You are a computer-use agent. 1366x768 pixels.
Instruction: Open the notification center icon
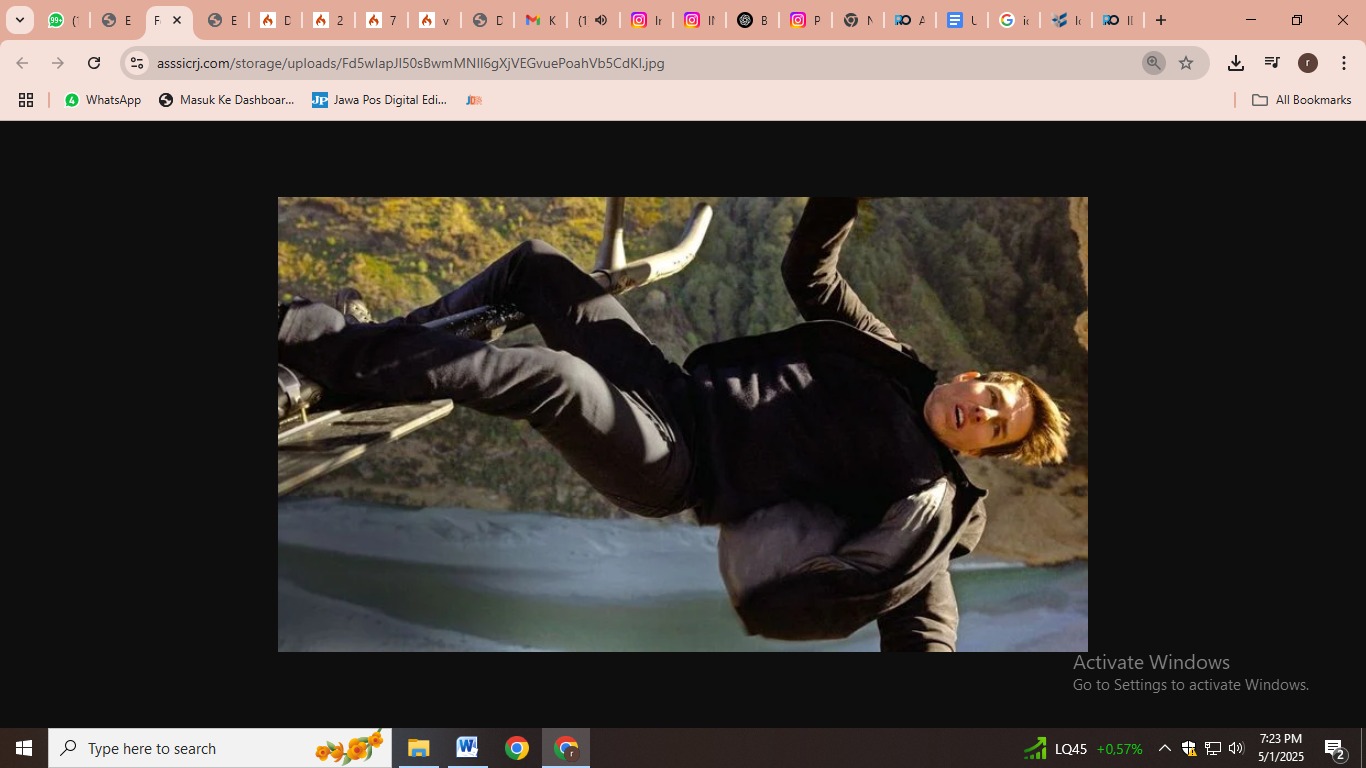[x=1334, y=748]
